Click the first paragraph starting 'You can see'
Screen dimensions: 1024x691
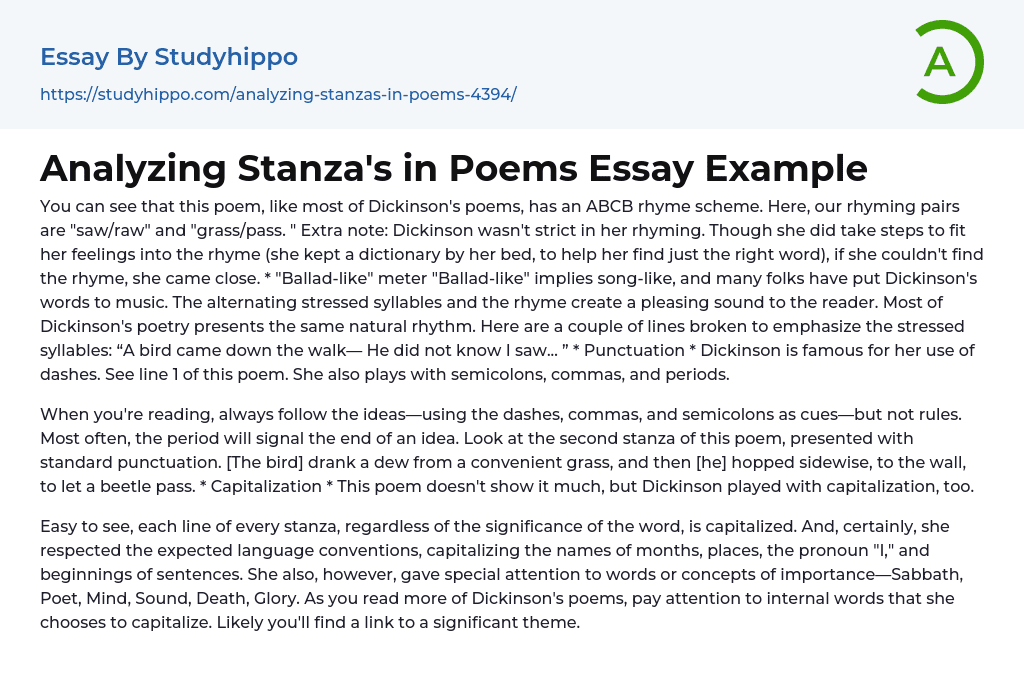[x=511, y=290]
